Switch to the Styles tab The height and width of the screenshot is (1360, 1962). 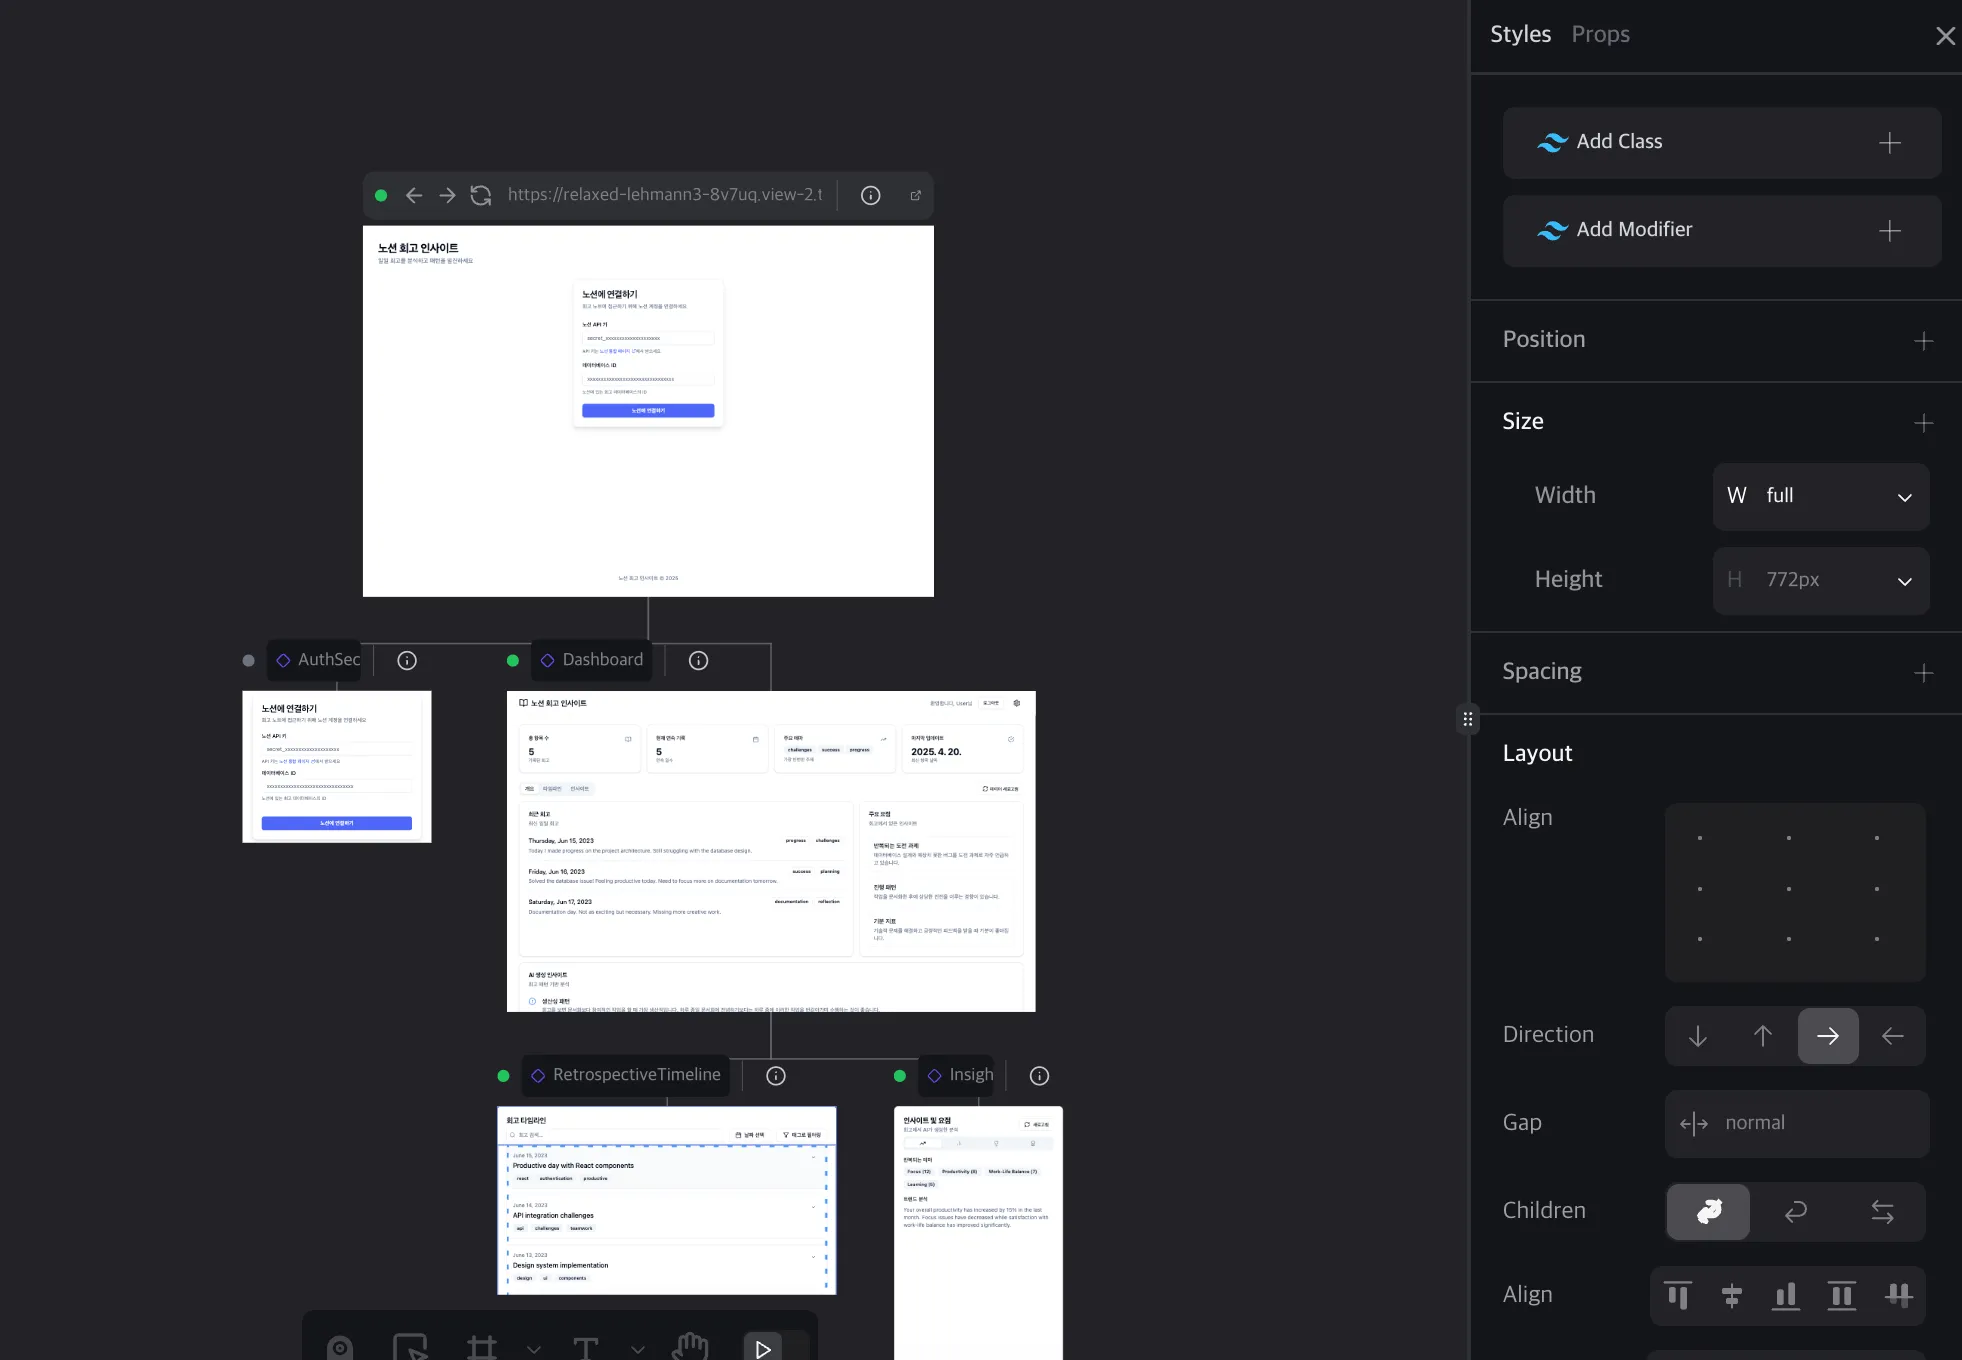point(1520,34)
